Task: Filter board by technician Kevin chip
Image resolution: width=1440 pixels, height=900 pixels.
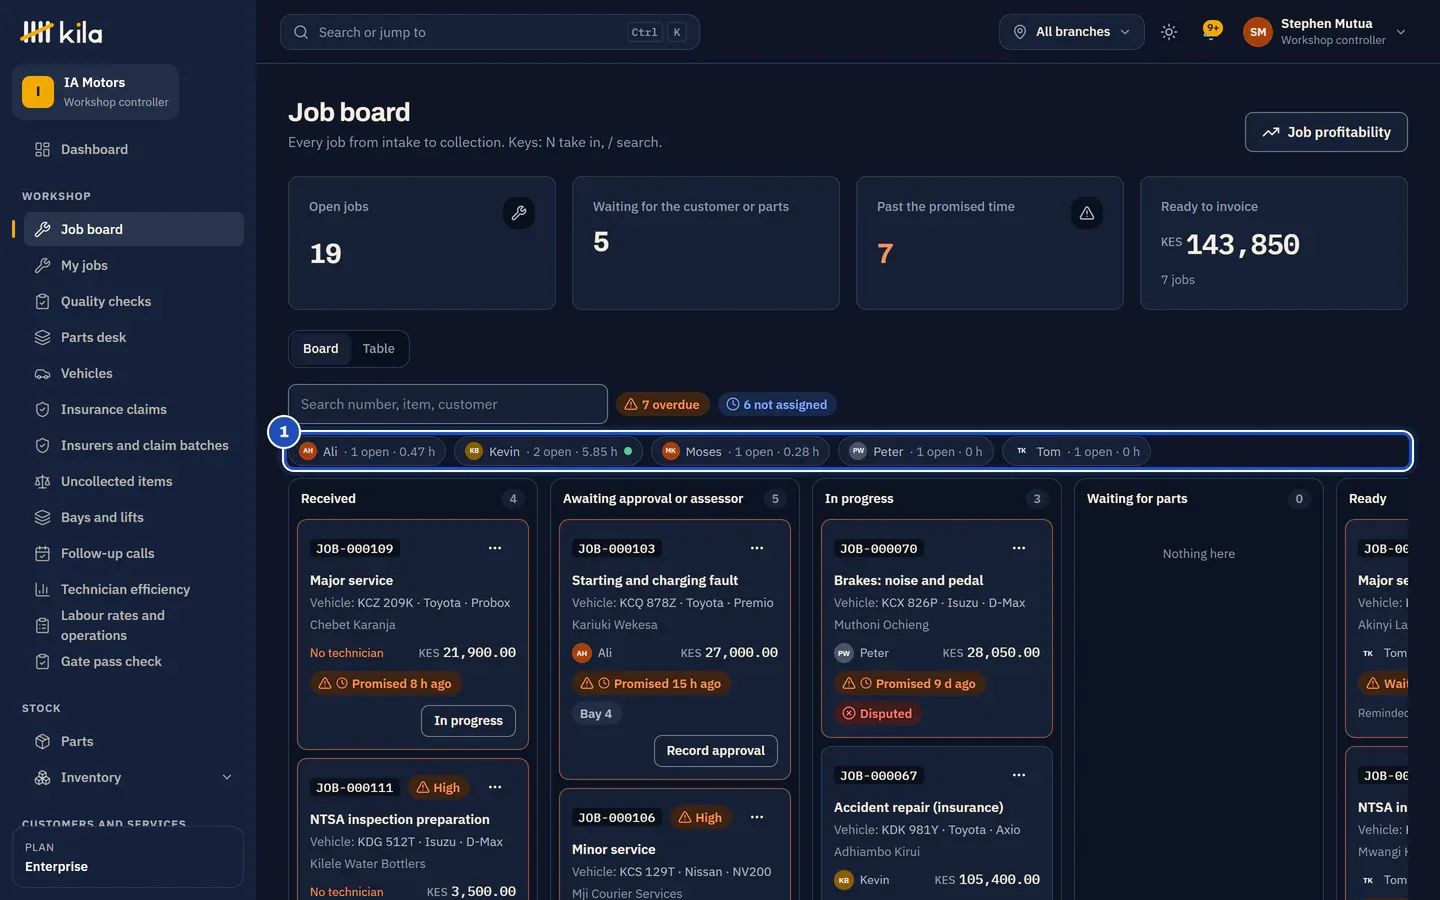Action: 550,451
